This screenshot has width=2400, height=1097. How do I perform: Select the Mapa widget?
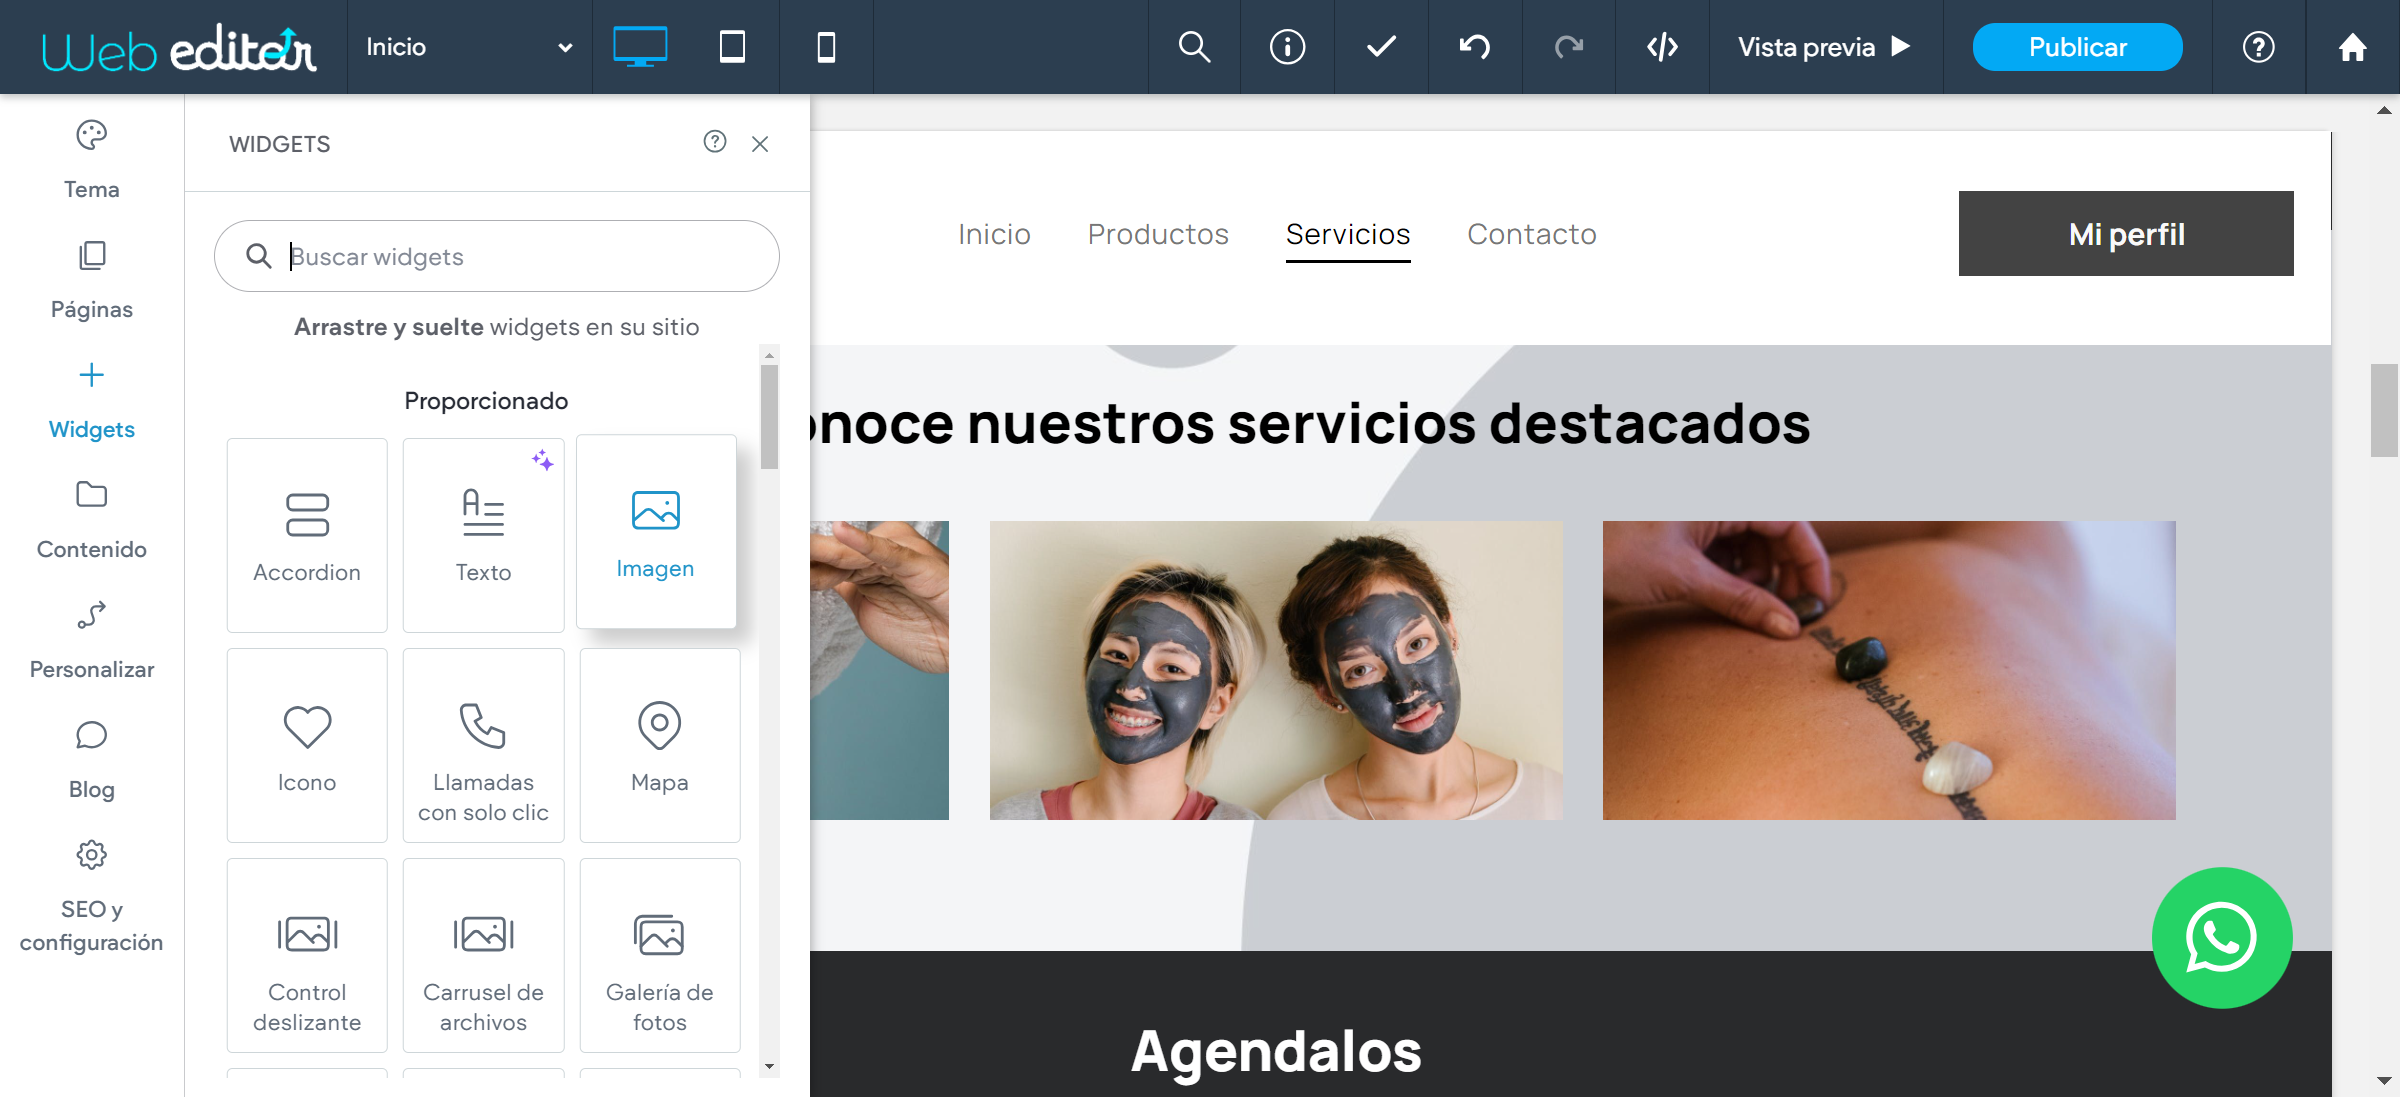click(660, 745)
